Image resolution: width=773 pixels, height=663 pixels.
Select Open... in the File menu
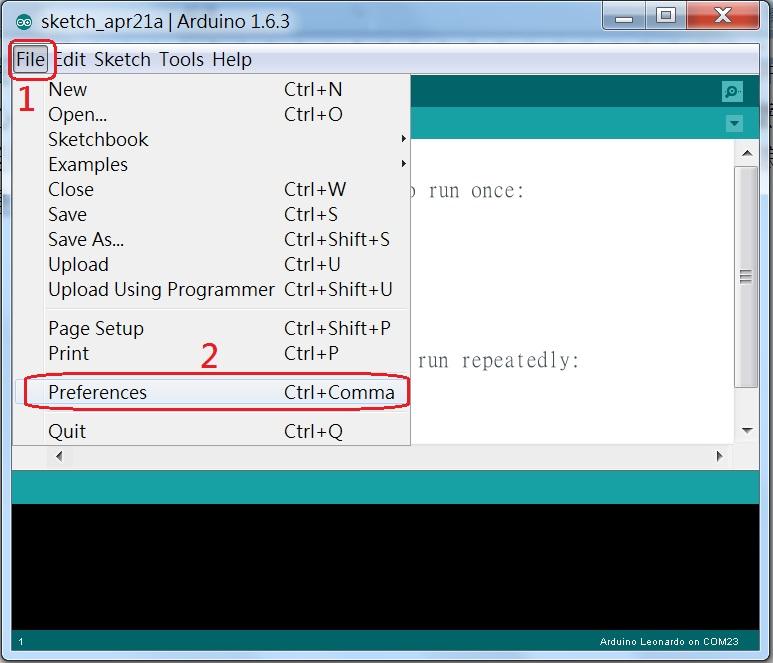tap(212, 115)
